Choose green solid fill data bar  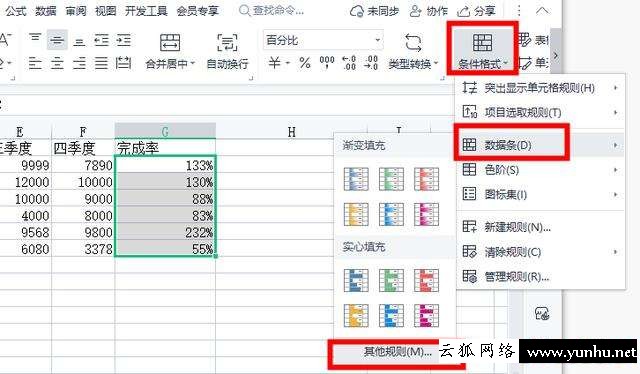pyautogui.click(x=391, y=280)
